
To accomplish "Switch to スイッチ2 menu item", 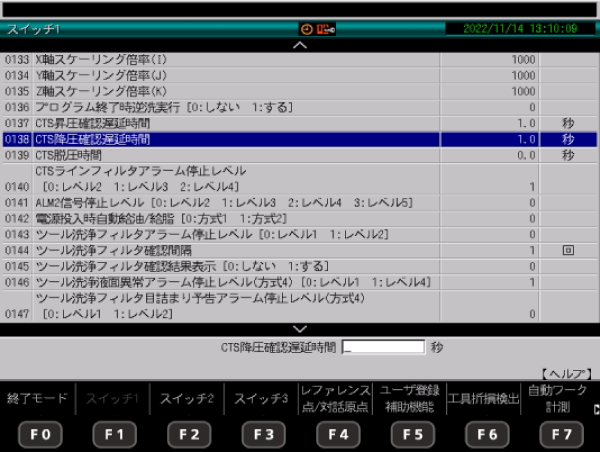I will pos(187,398).
